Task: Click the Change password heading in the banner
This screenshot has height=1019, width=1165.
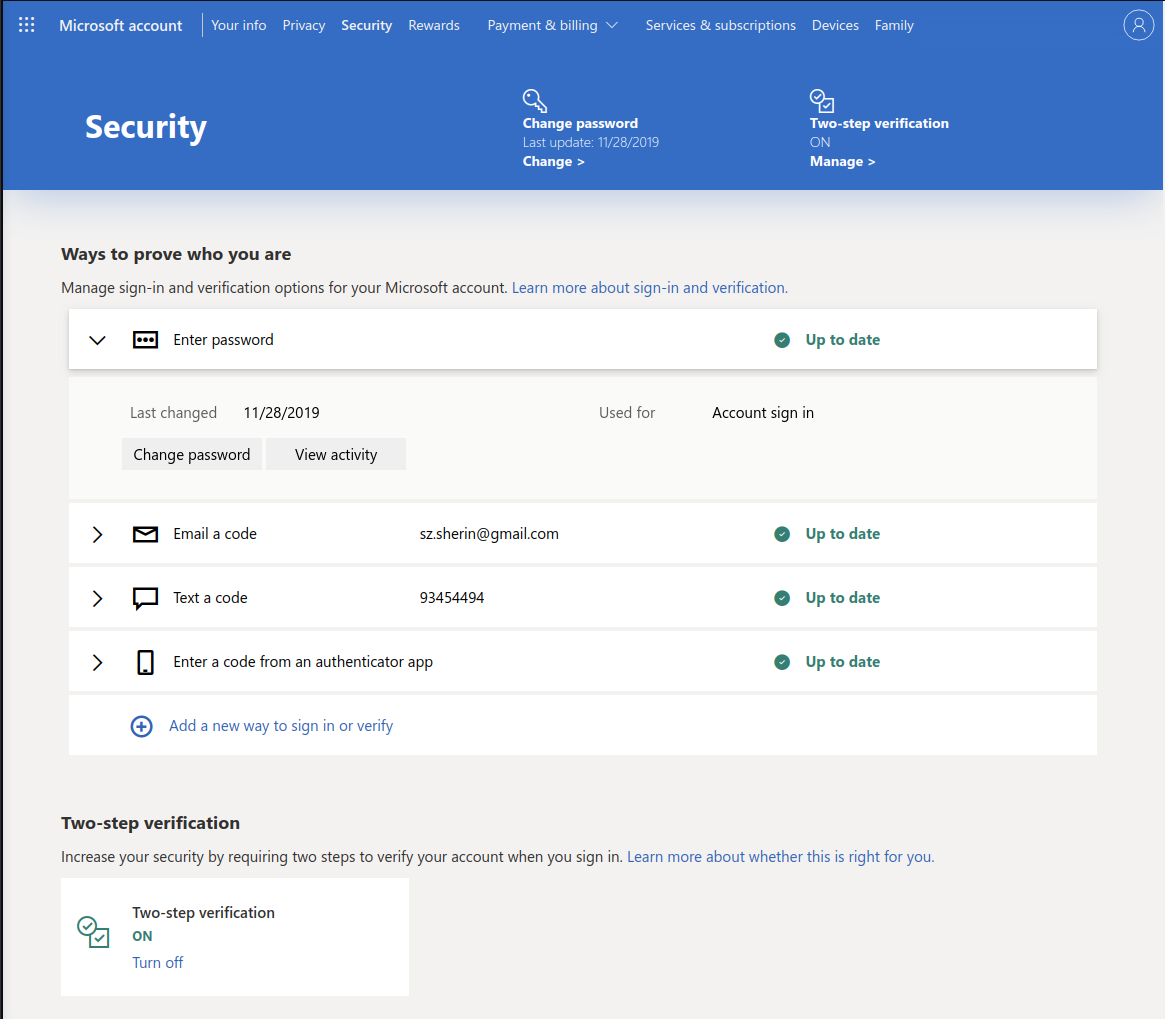Action: click(580, 123)
